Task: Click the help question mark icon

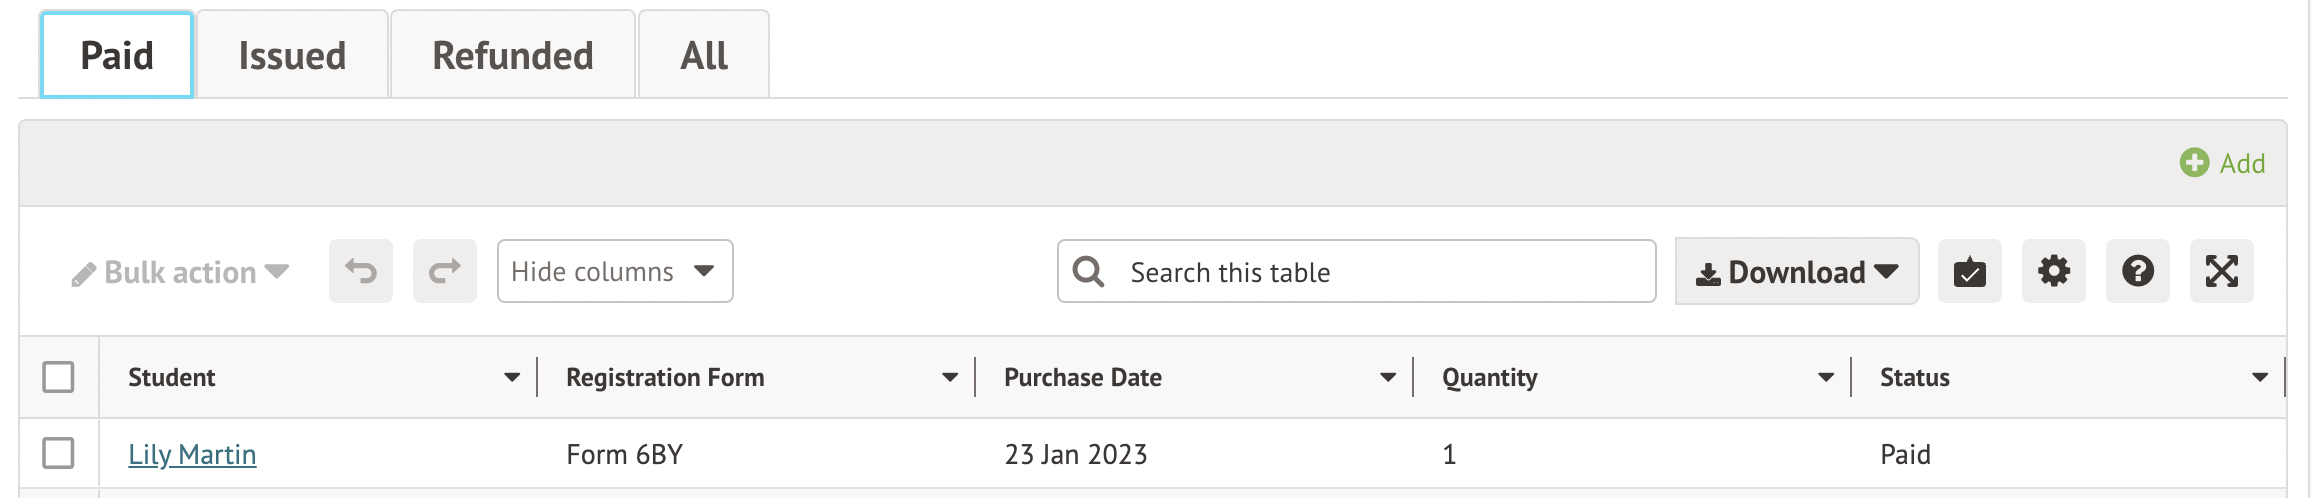Action: click(2137, 271)
